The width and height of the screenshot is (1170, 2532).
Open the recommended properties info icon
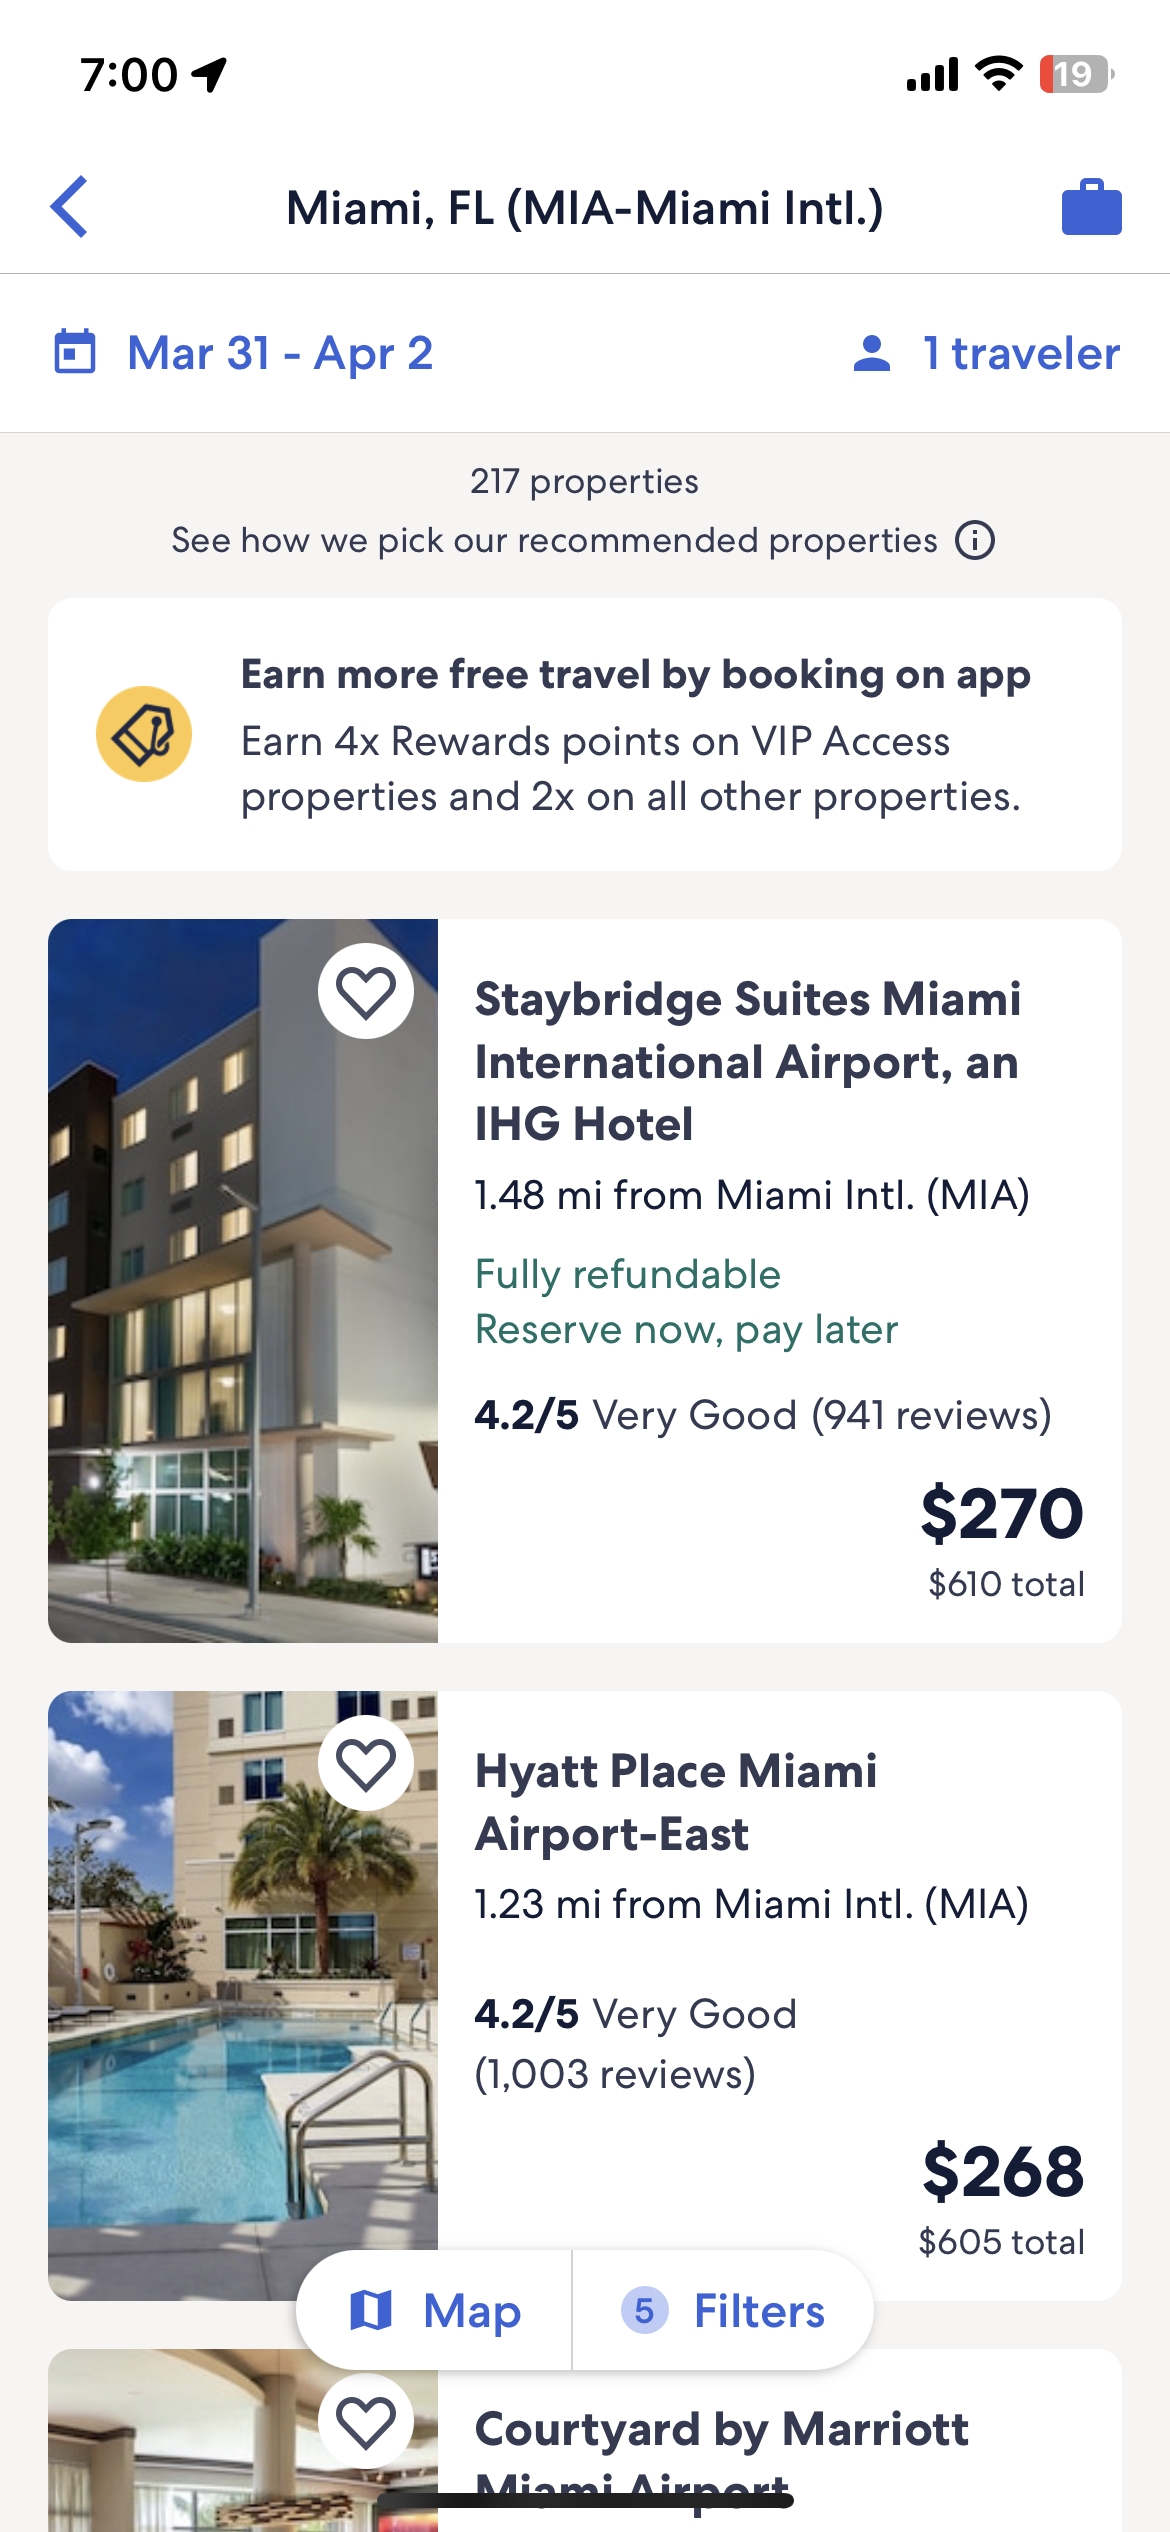click(974, 541)
